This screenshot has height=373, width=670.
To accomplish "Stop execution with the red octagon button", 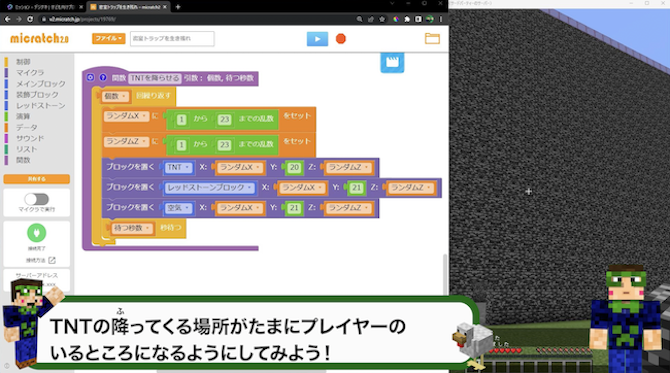I will [x=341, y=39].
